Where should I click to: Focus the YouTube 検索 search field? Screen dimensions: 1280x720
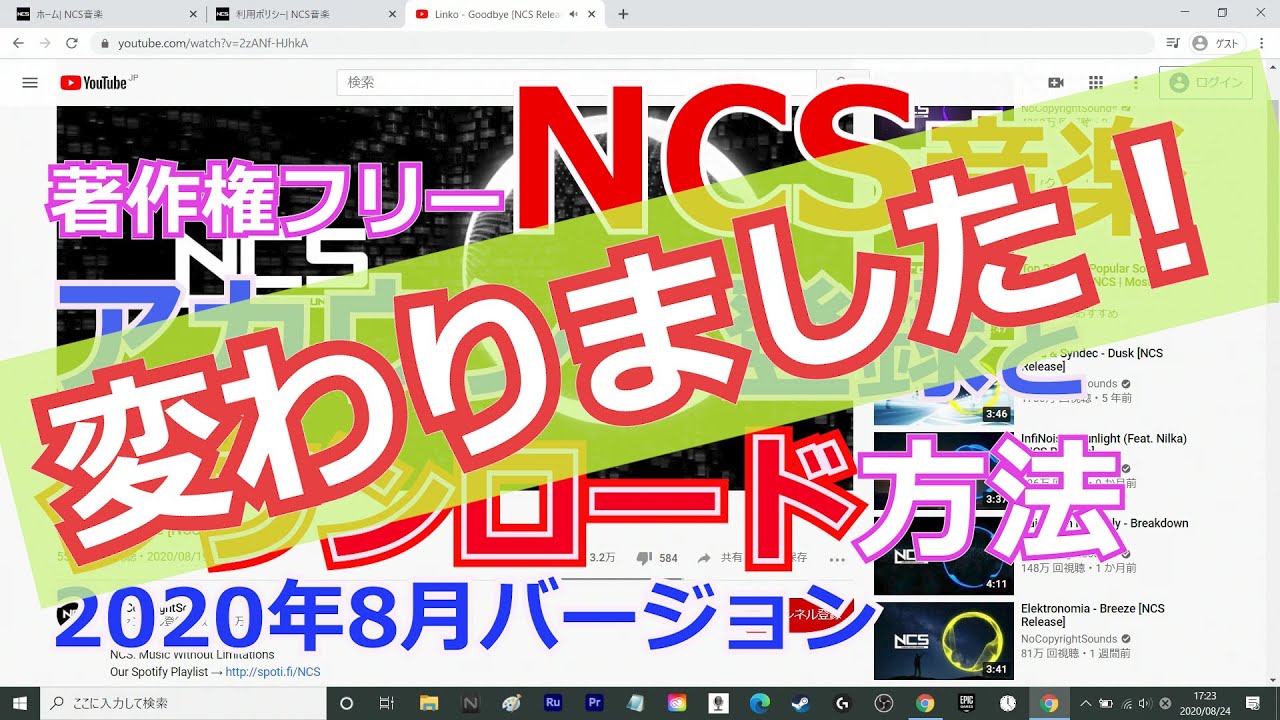577,83
